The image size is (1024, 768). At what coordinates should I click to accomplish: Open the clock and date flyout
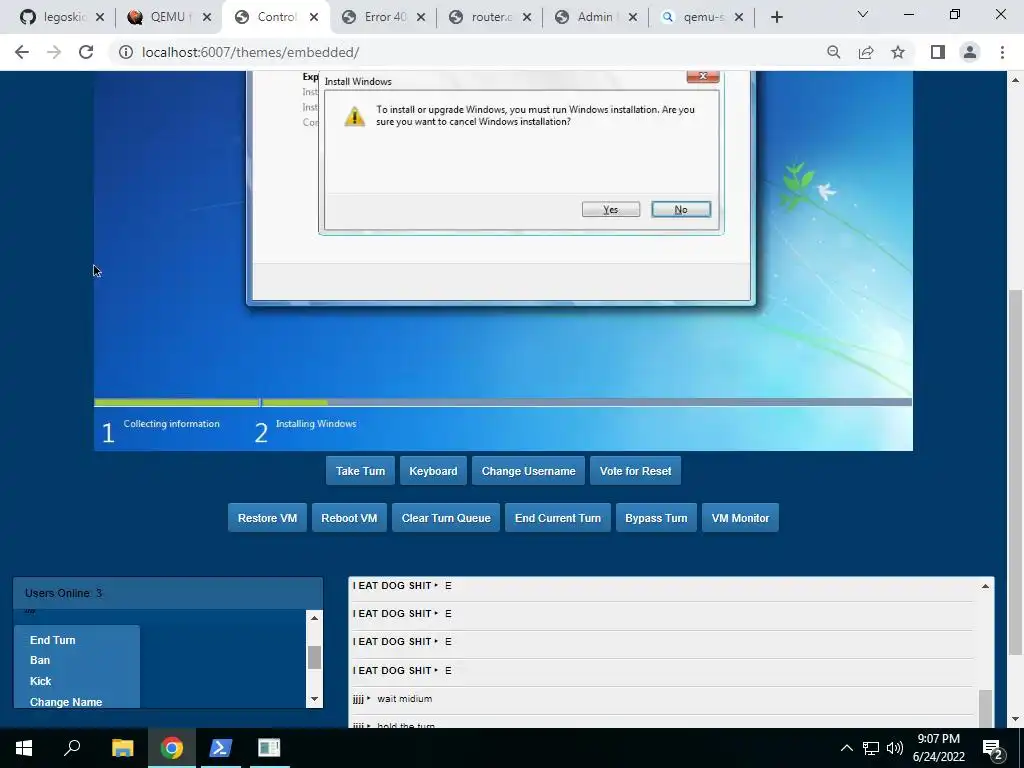[938, 748]
